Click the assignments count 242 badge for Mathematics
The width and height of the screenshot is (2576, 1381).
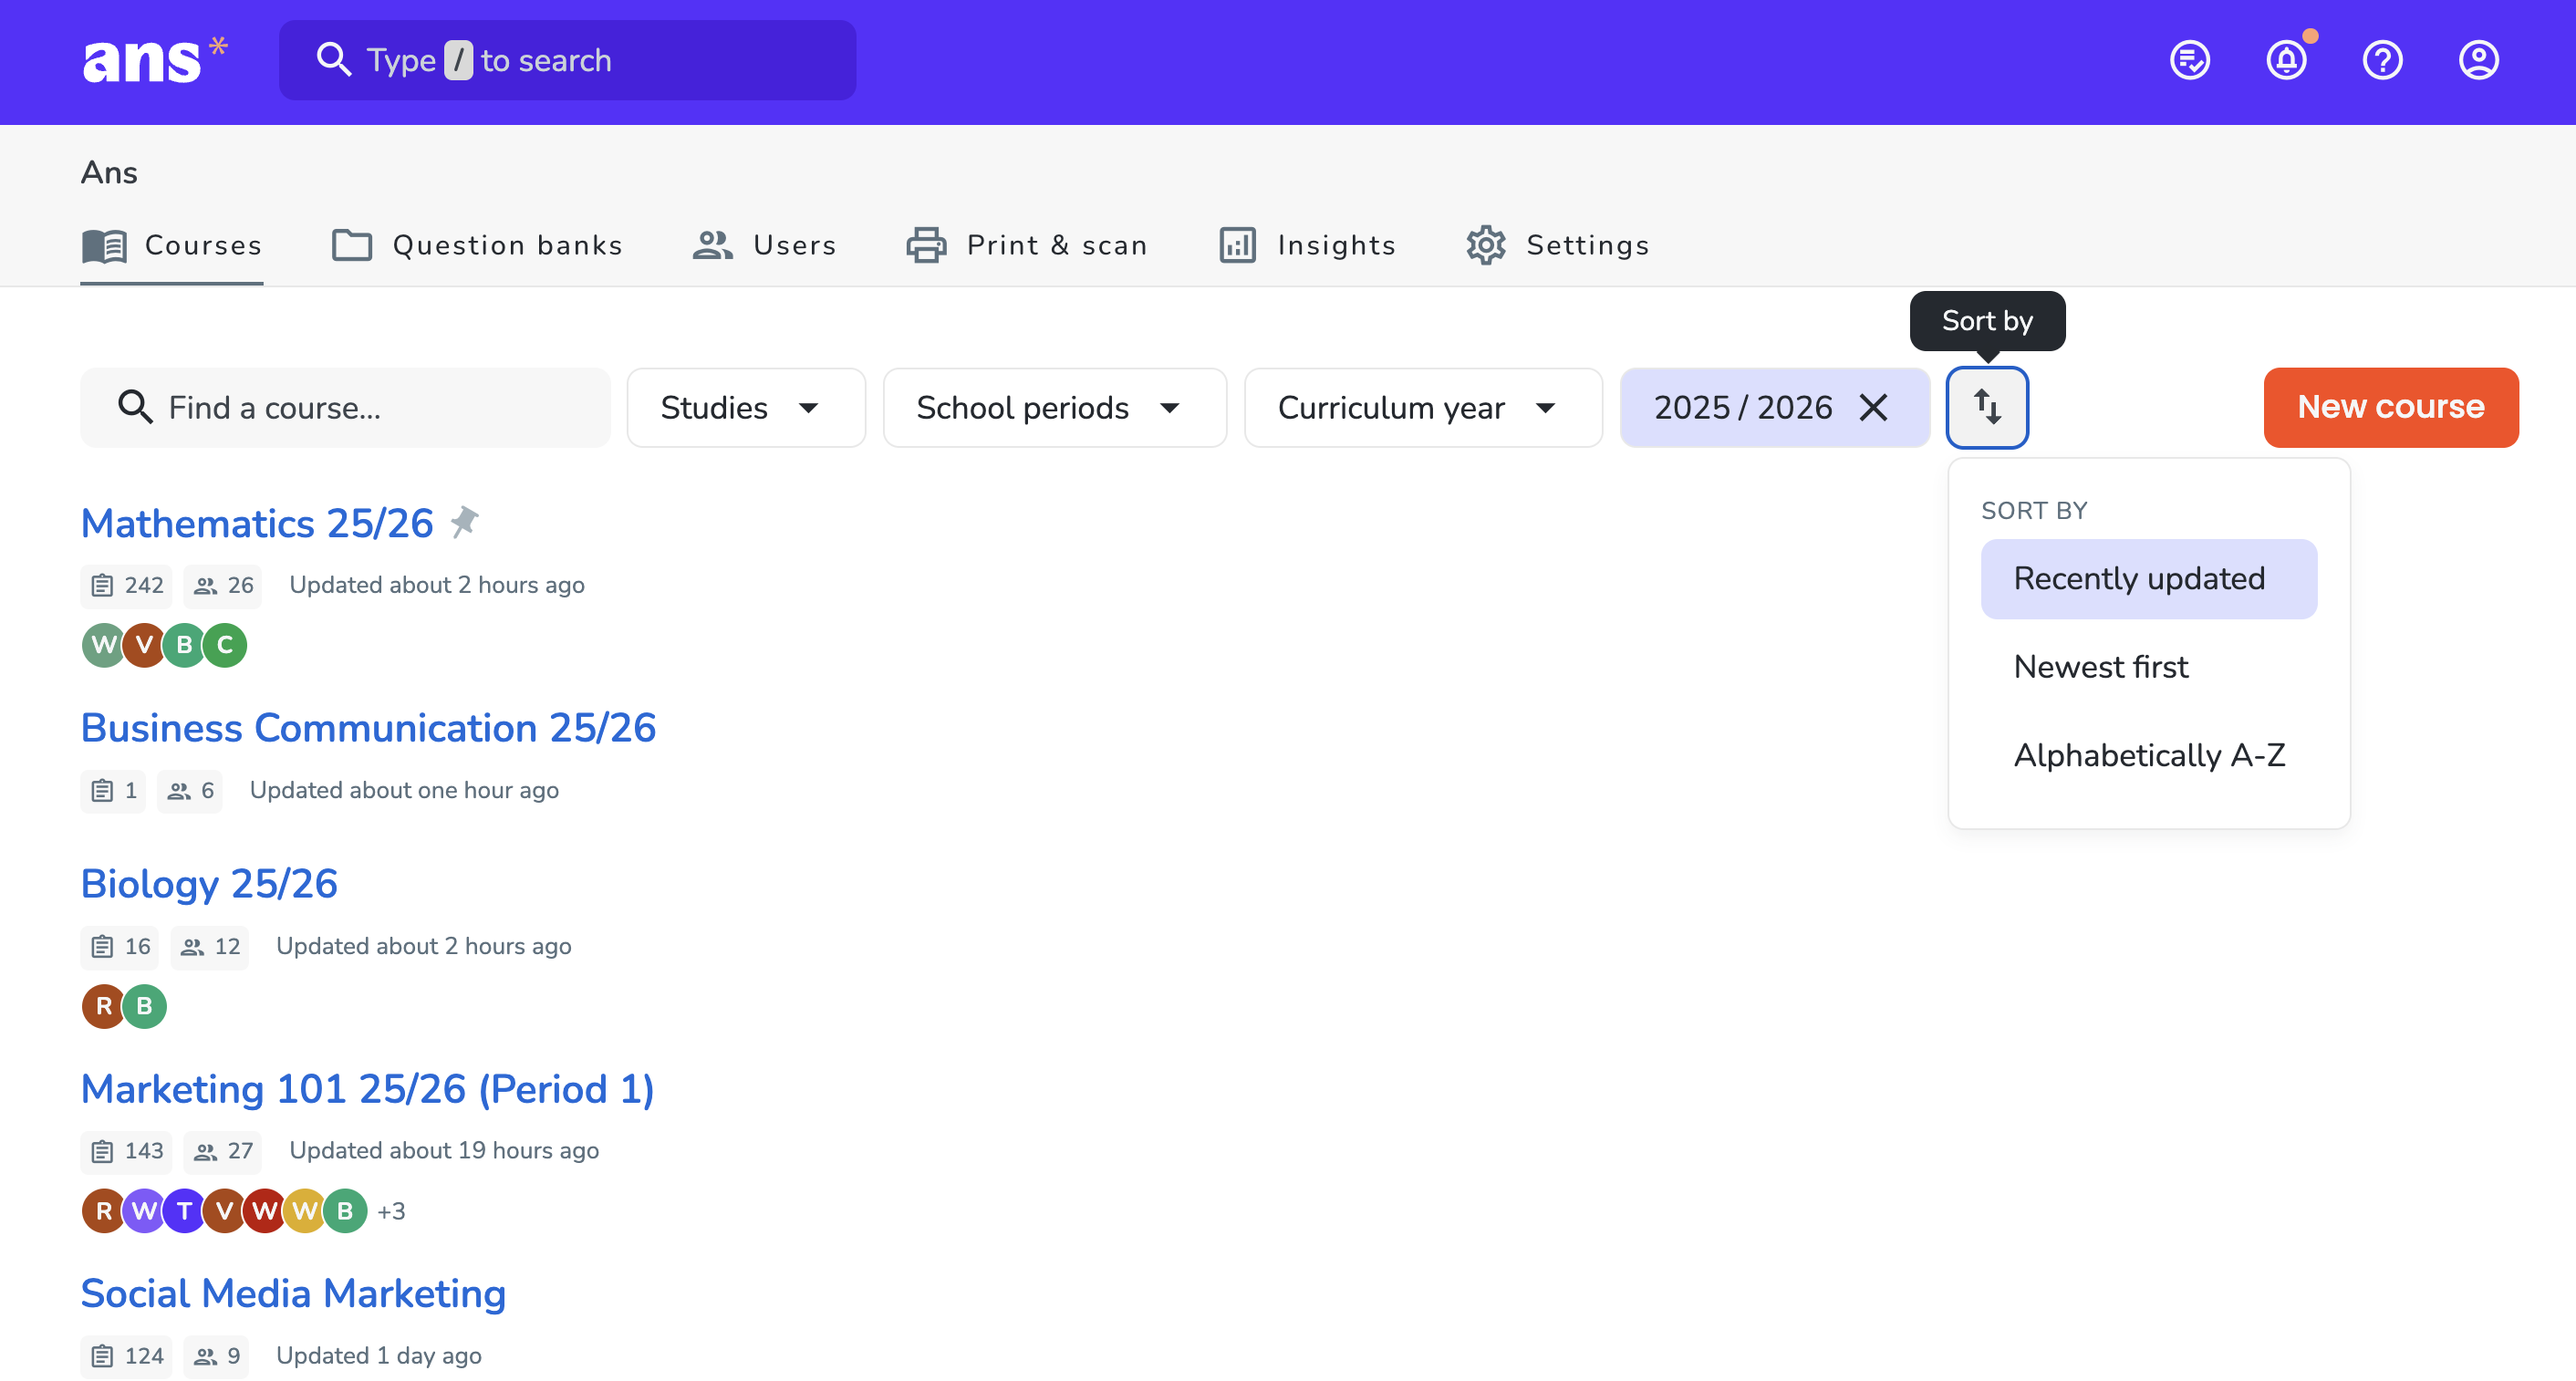pos(126,585)
